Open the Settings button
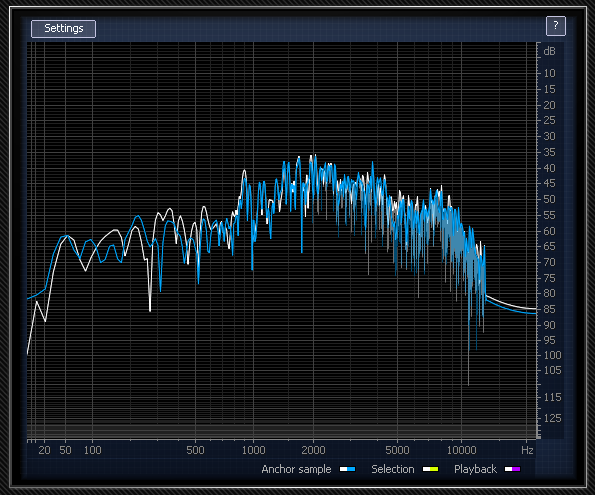 pos(63,29)
